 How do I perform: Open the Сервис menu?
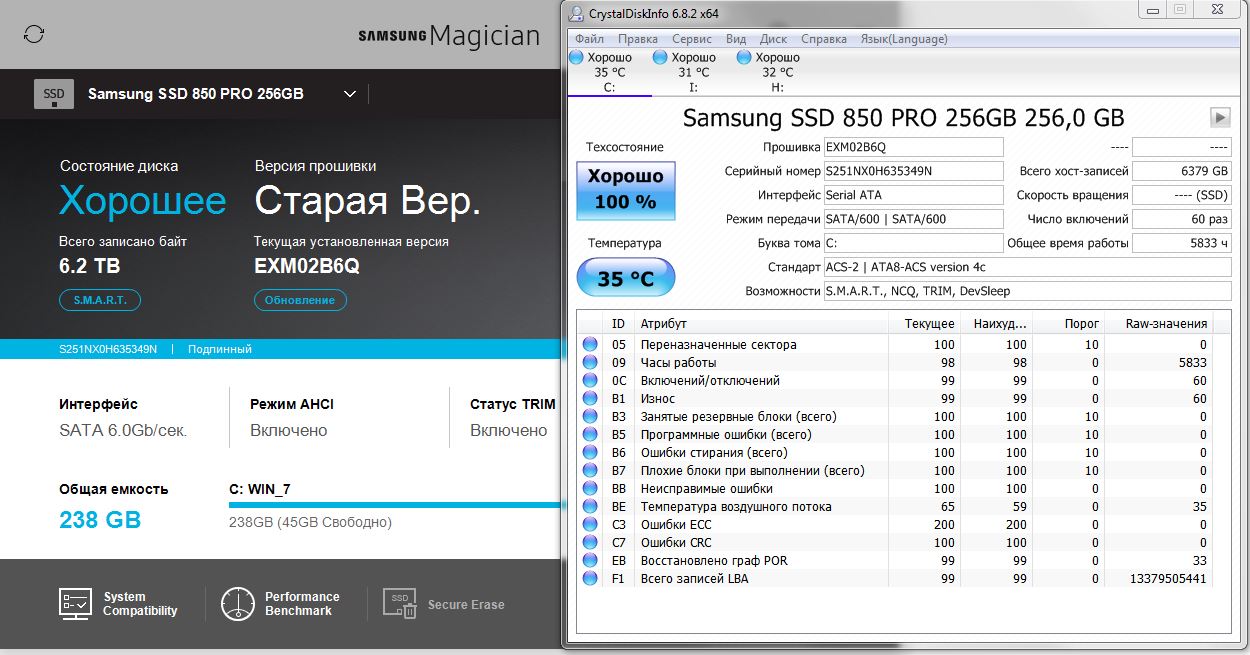click(x=692, y=39)
